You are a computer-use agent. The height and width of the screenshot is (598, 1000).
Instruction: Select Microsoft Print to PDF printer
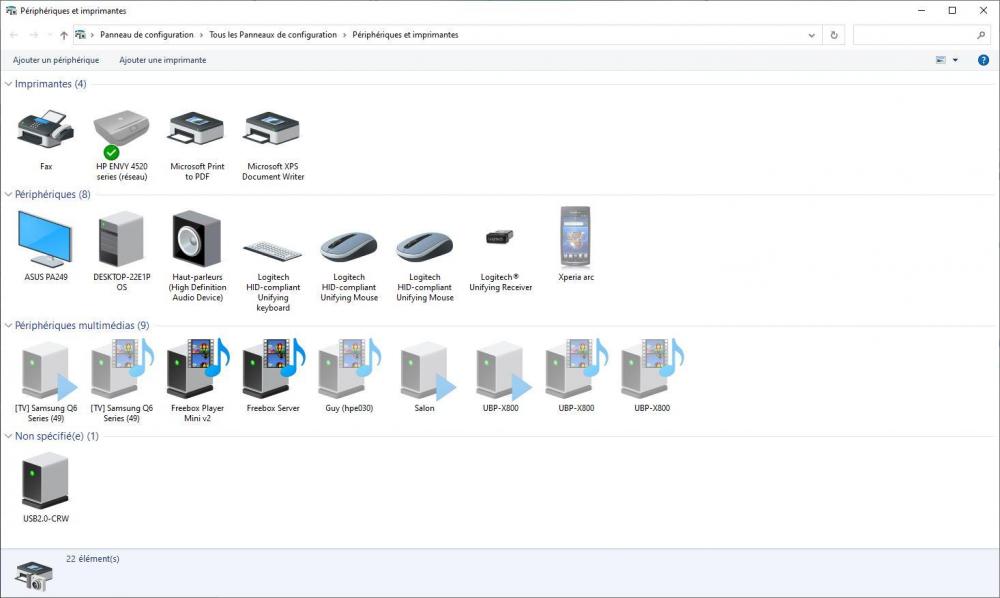(196, 129)
